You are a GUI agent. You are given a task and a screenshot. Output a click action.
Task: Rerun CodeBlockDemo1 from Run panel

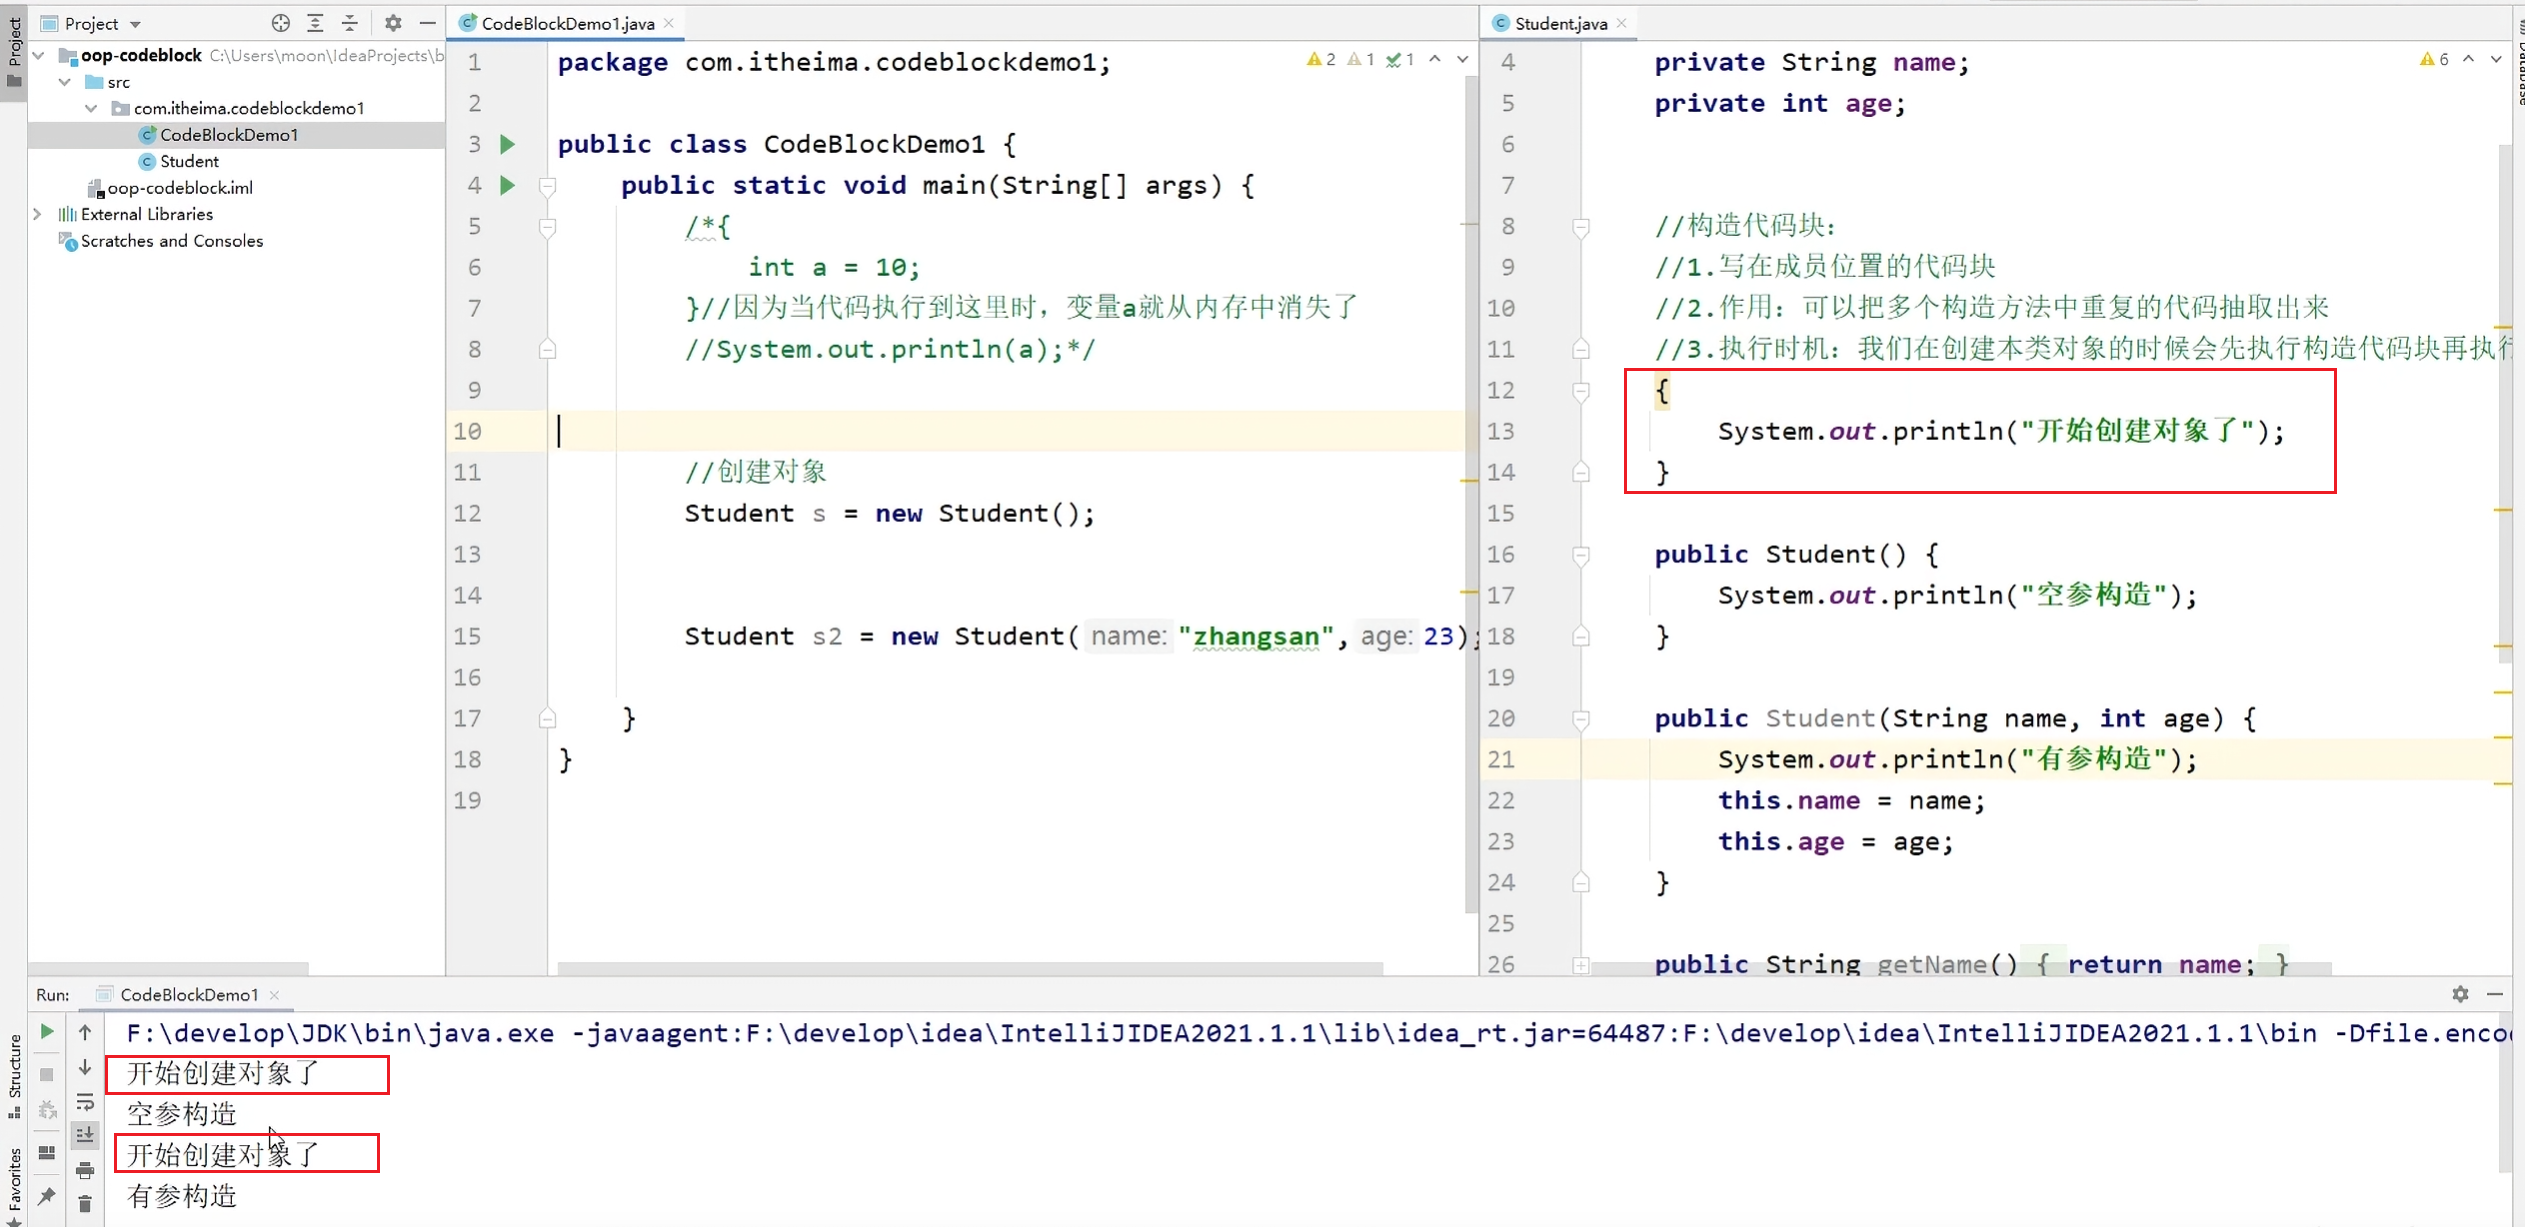click(x=47, y=1031)
